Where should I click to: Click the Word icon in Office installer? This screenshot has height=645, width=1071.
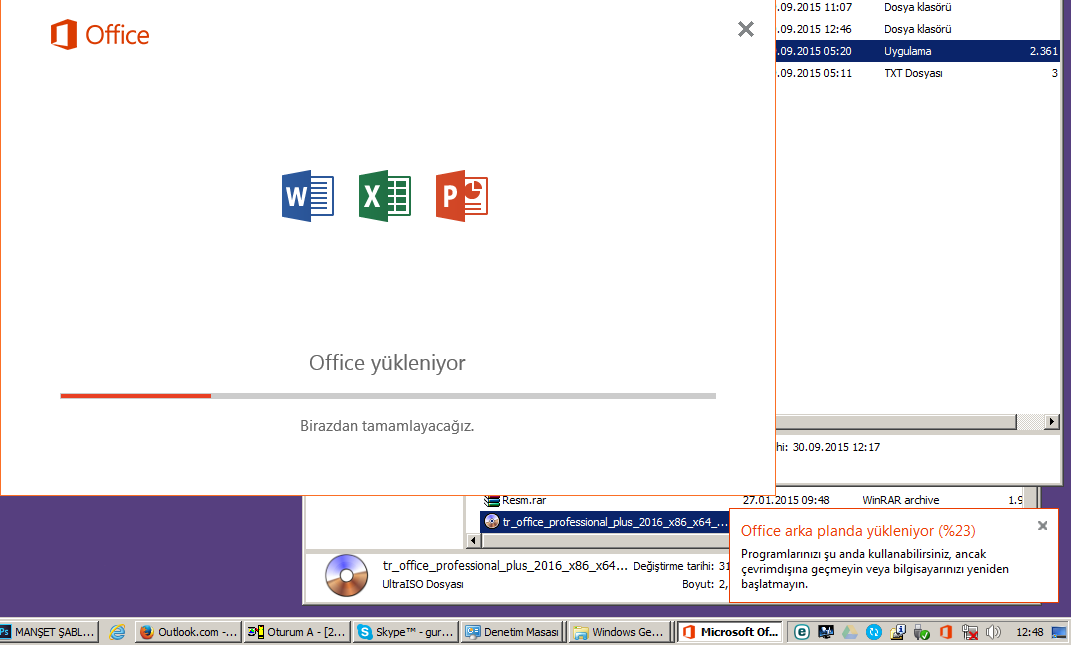(x=308, y=195)
